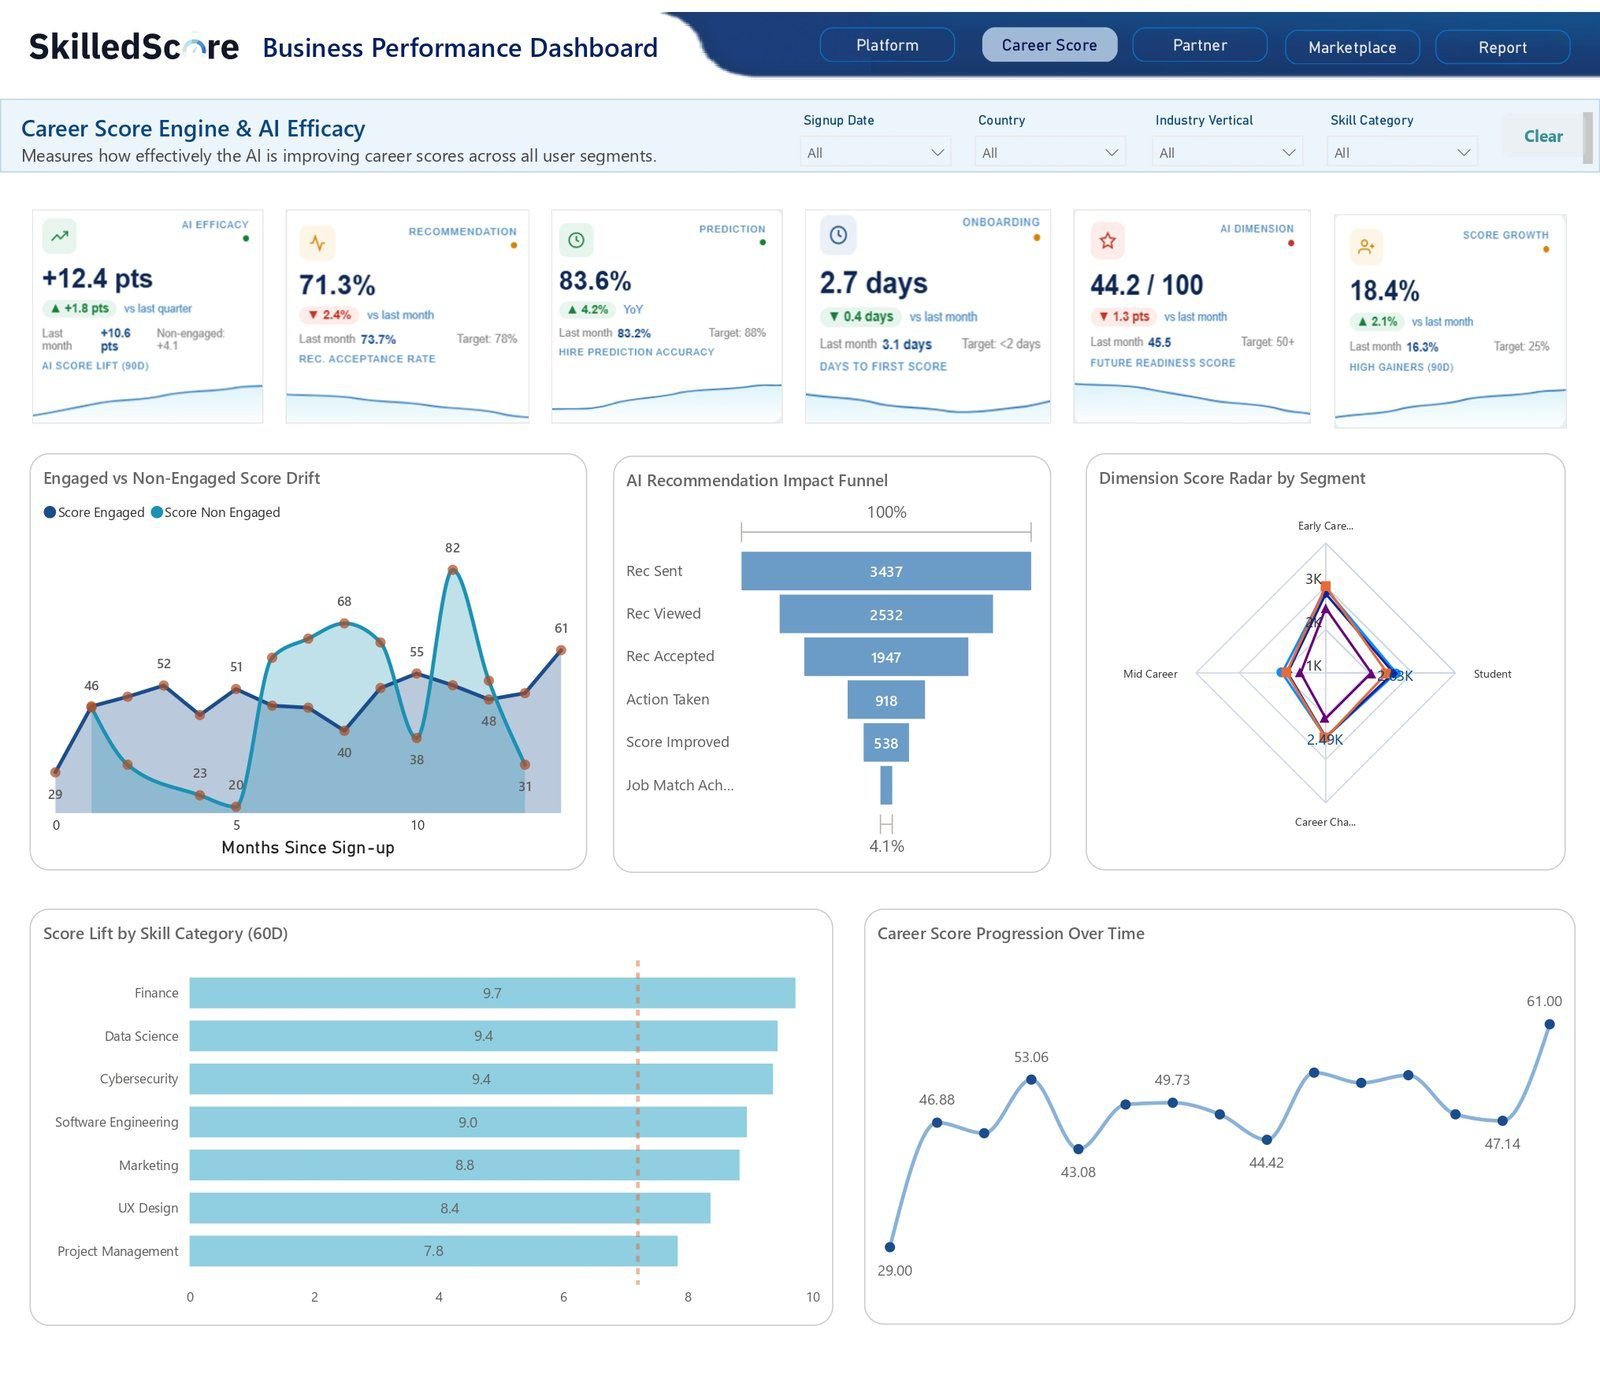Expand the Industry Vertical dropdown

1227,152
